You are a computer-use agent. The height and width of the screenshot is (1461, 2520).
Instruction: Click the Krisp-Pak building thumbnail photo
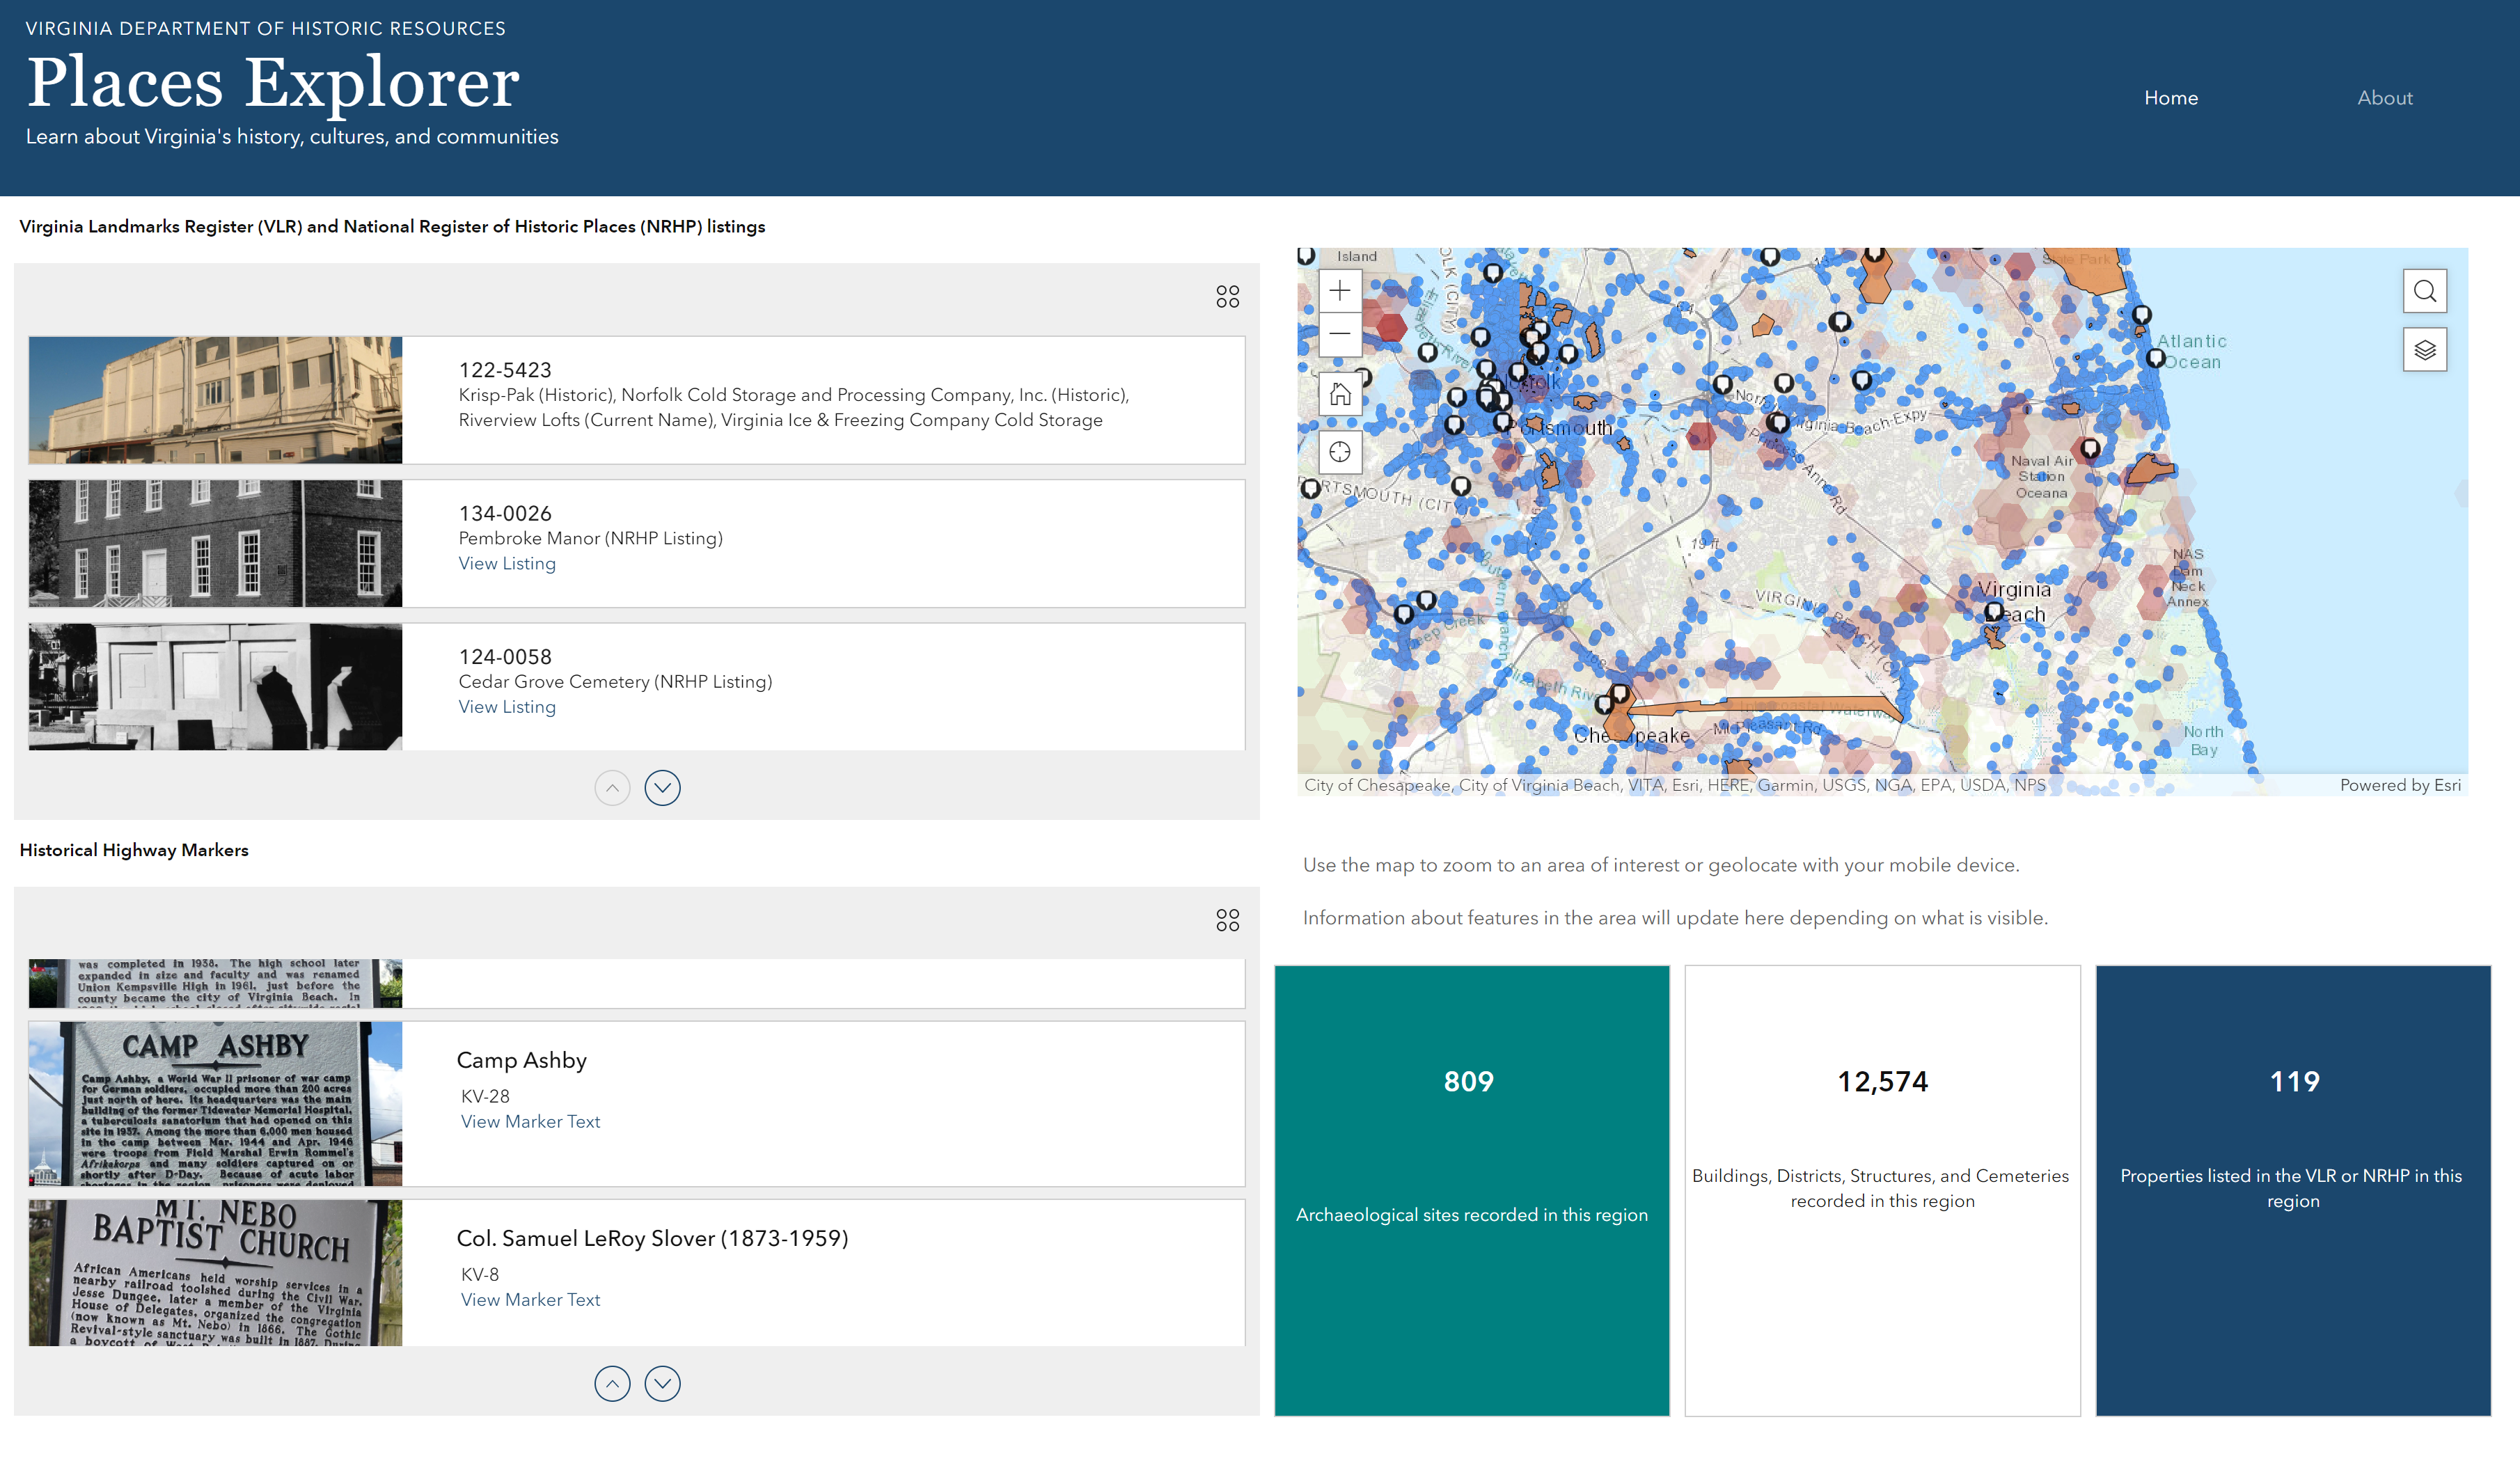click(x=215, y=400)
